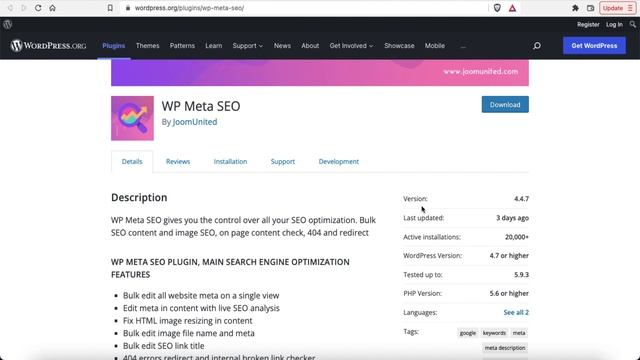Click the address bar URL field
The image size is (640, 360).
[304, 8]
